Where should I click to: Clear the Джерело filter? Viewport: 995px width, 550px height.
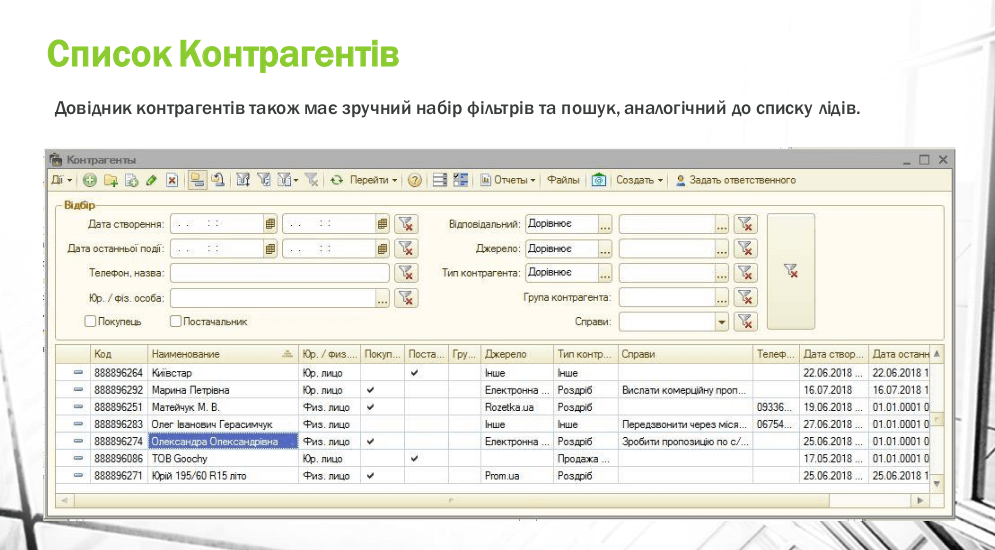pos(744,248)
